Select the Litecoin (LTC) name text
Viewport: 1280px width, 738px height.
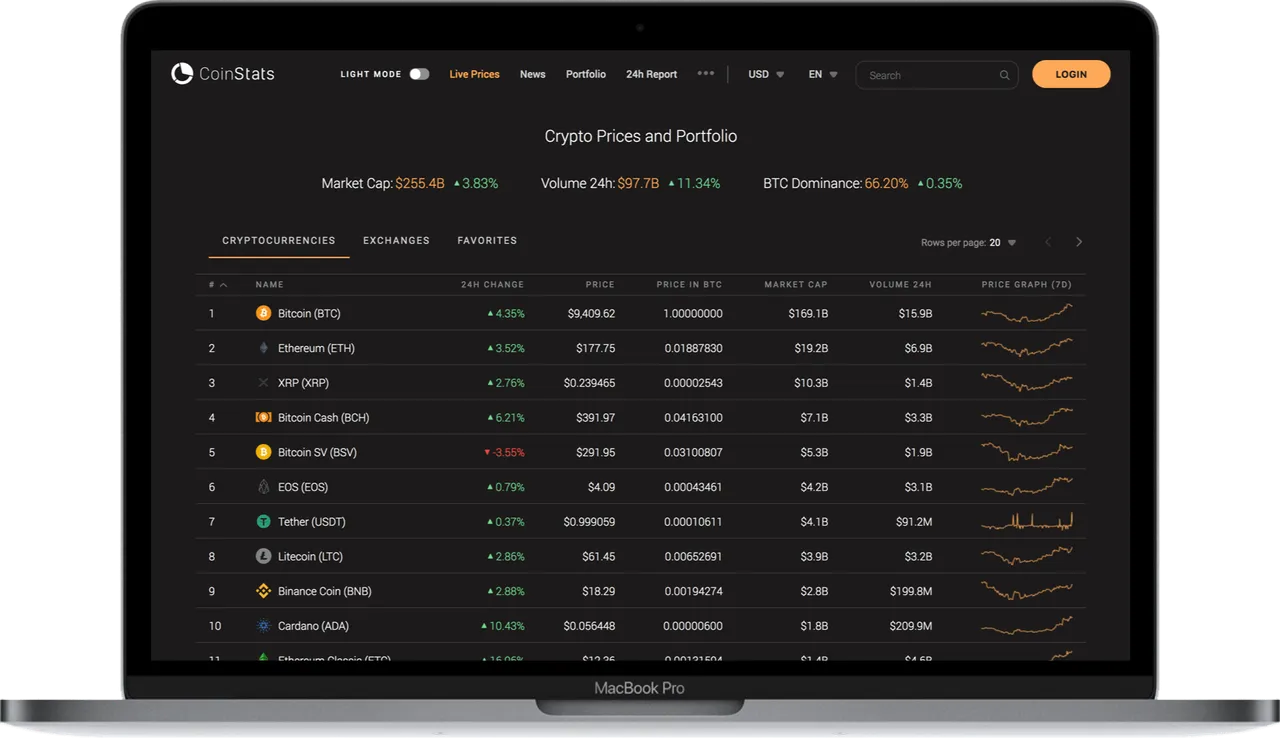coord(310,557)
